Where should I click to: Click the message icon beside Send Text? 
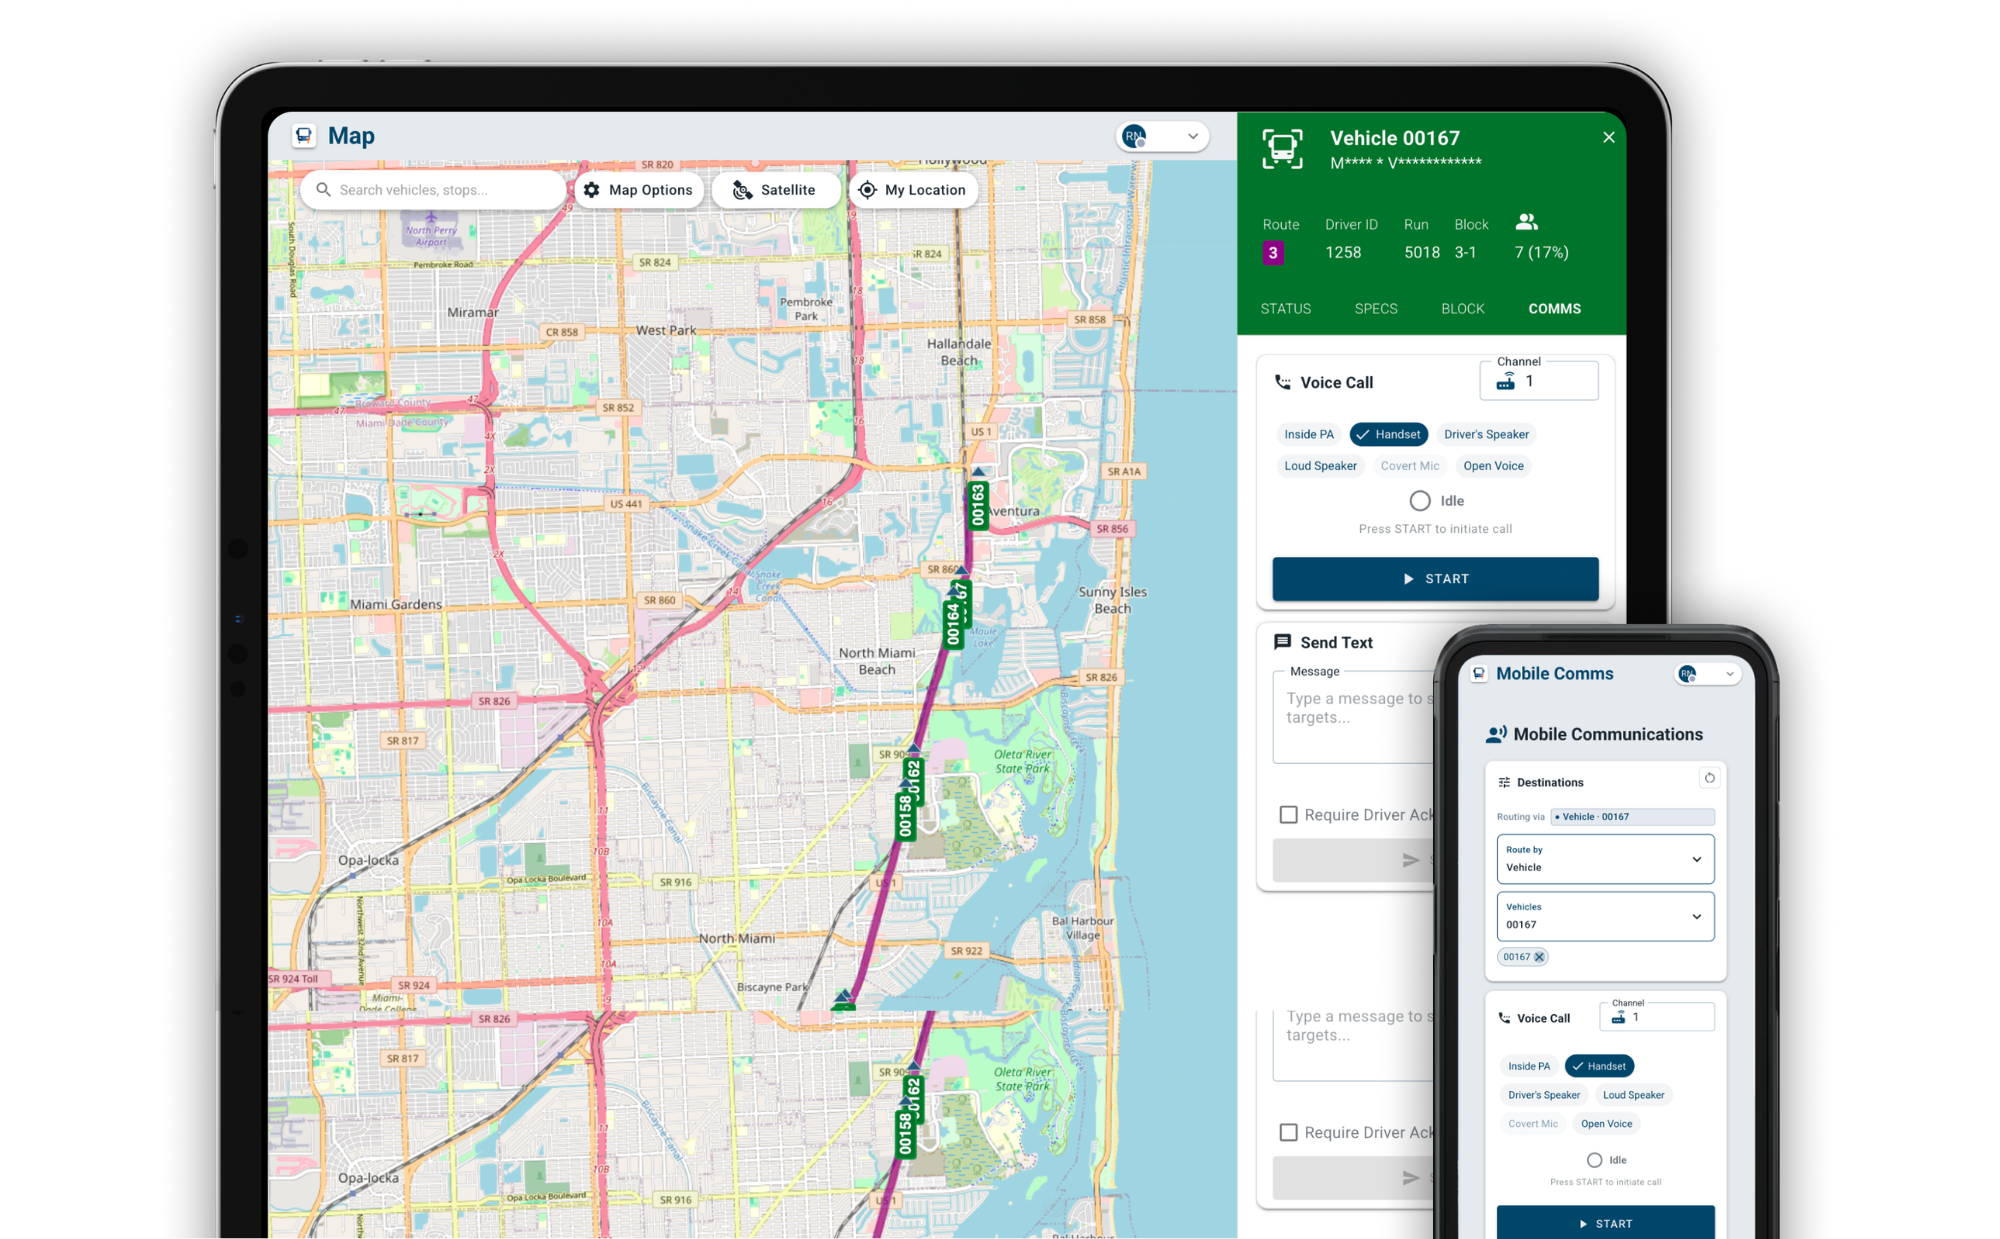point(1283,642)
